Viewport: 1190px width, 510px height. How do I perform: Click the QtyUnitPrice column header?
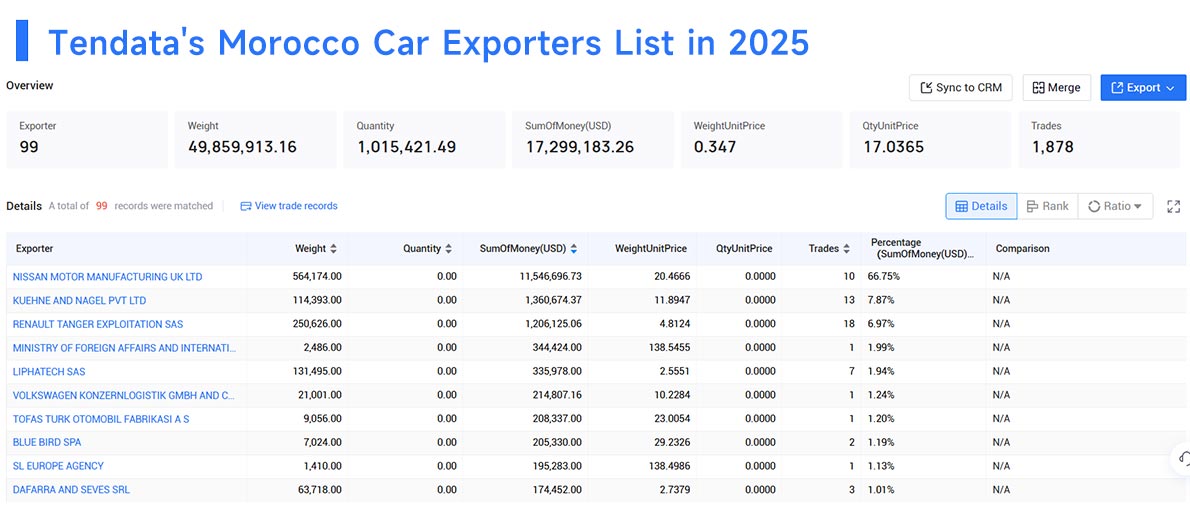point(744,248)
